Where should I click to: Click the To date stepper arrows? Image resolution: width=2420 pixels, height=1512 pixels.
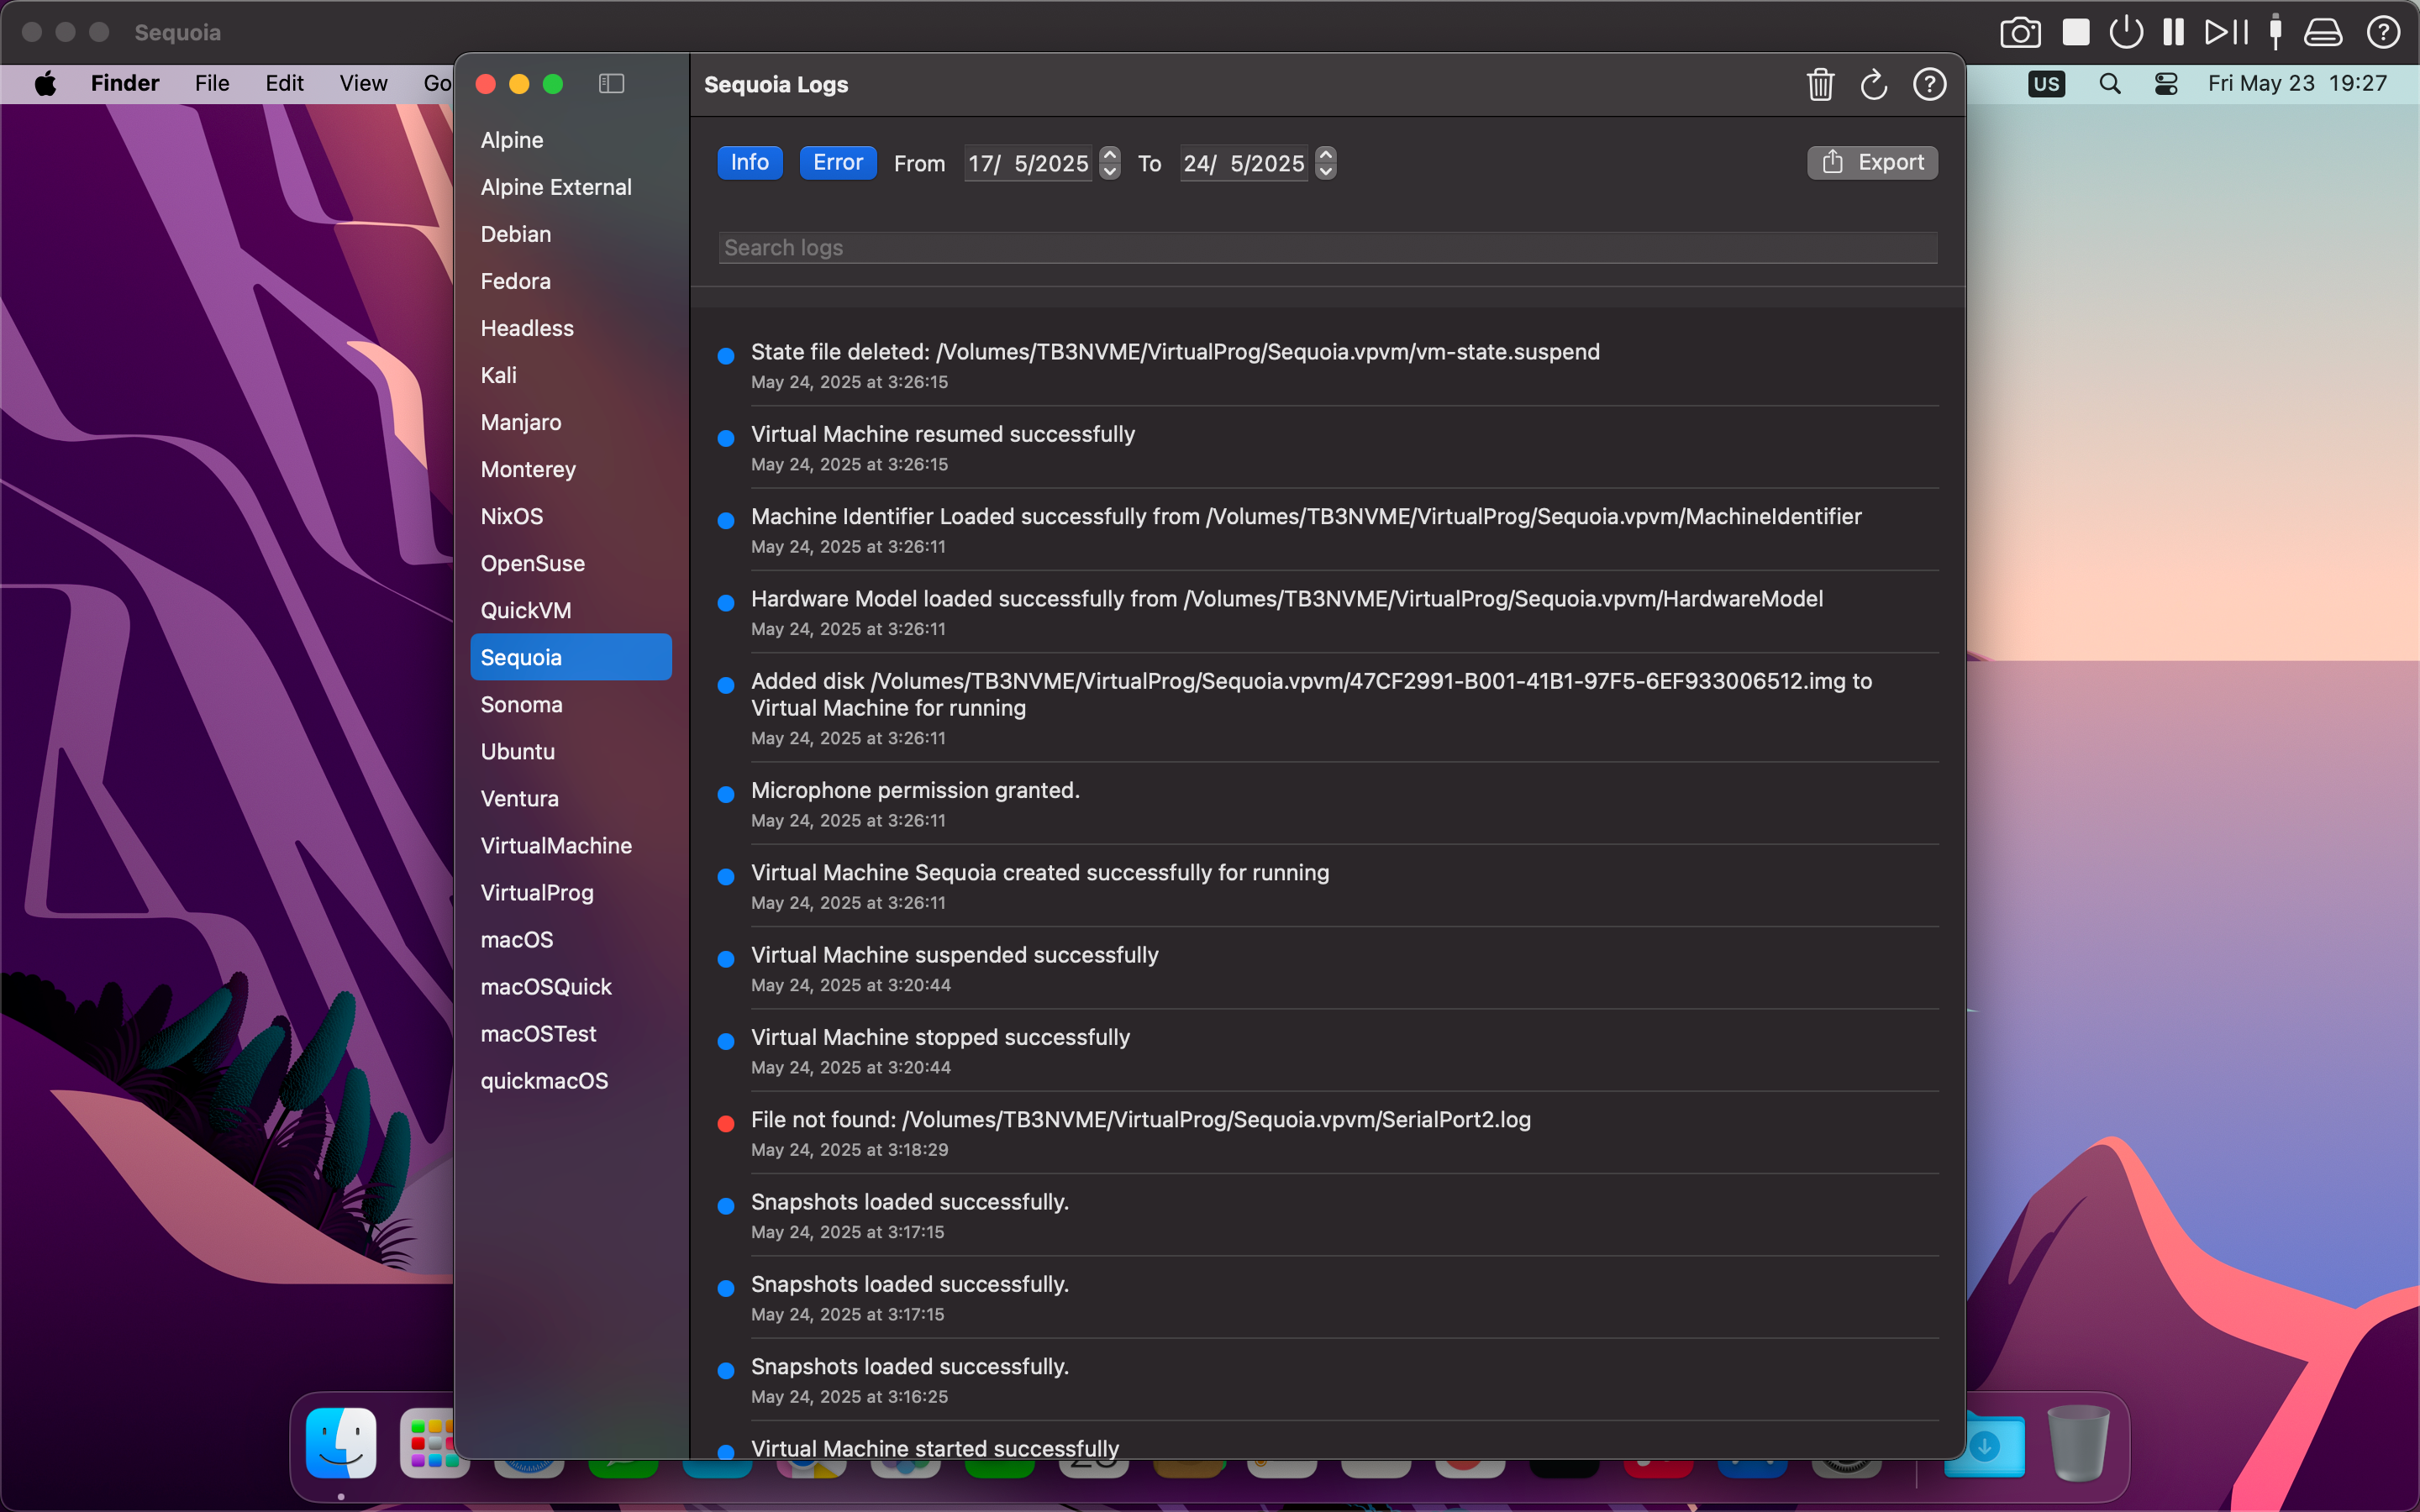[x=1325, y=162]
